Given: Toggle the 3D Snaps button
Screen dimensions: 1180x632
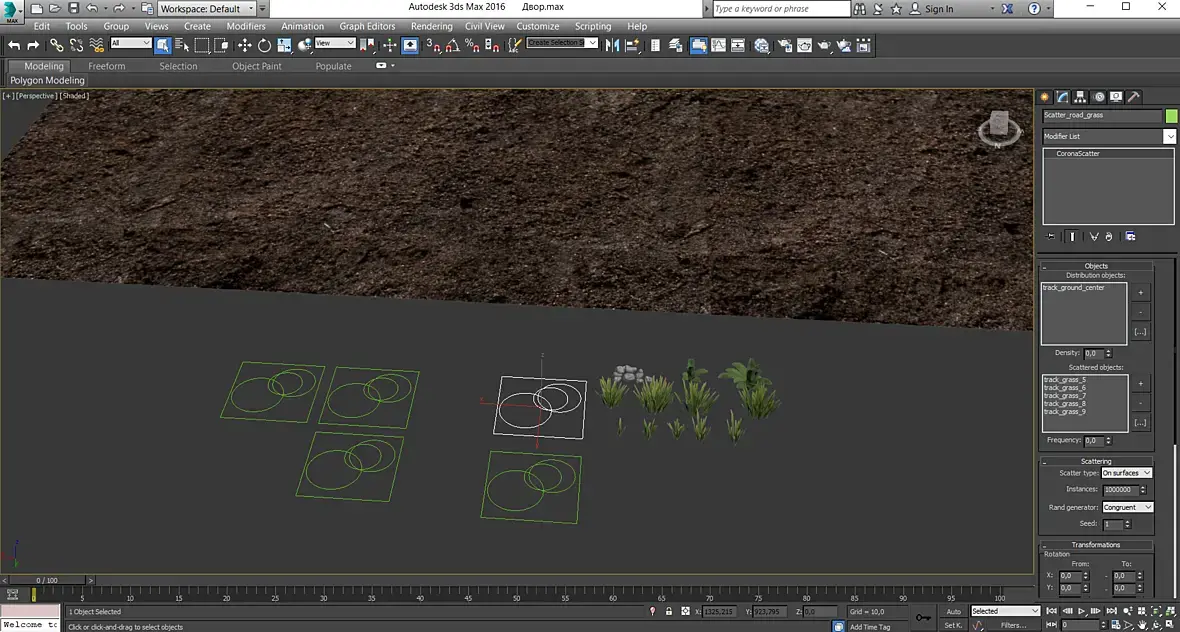Looking at the screenshot, I should point(433,45).
